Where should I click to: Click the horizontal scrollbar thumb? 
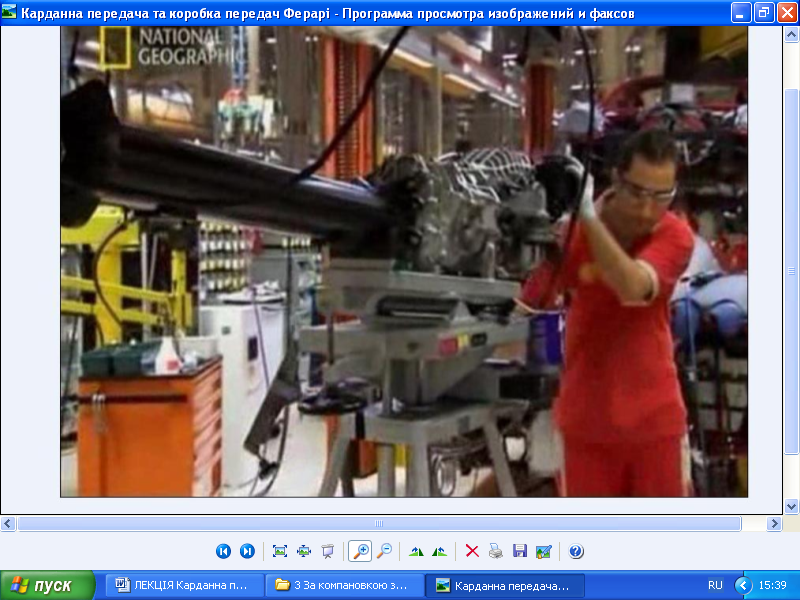pyautogui.click(x=379, y=523)
